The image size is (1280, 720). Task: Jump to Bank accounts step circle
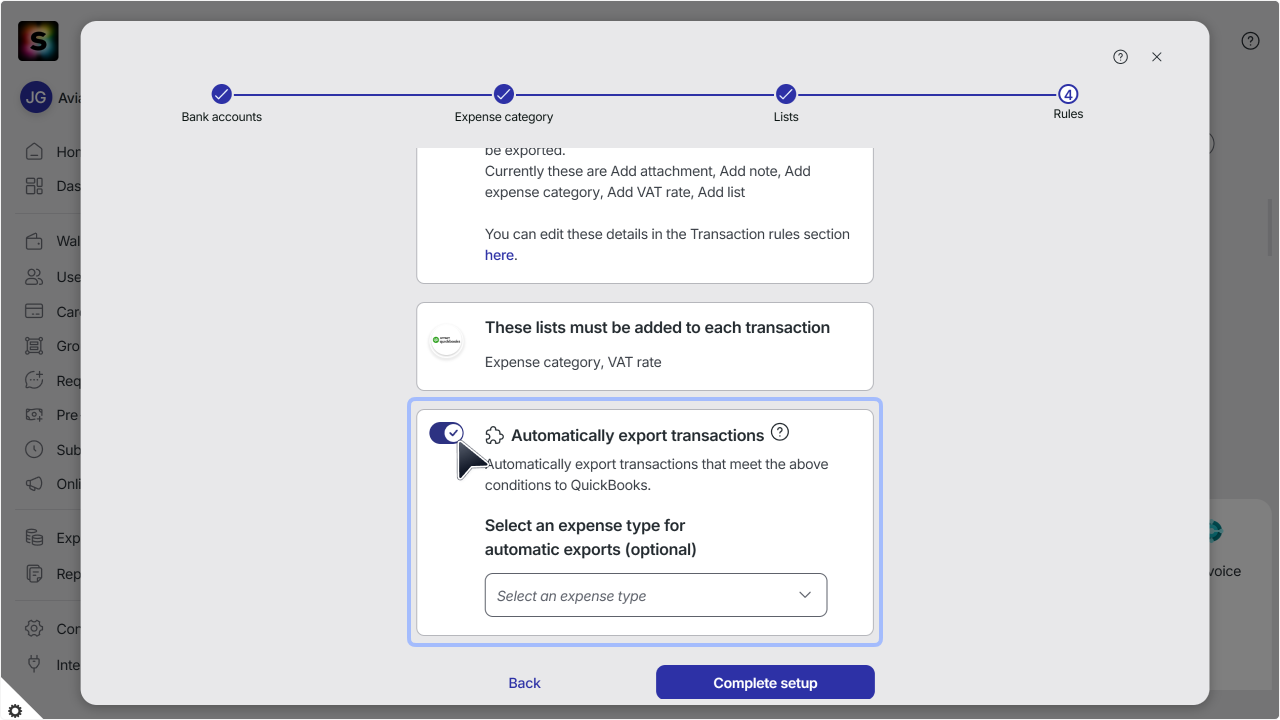click(x=222, y=94)
